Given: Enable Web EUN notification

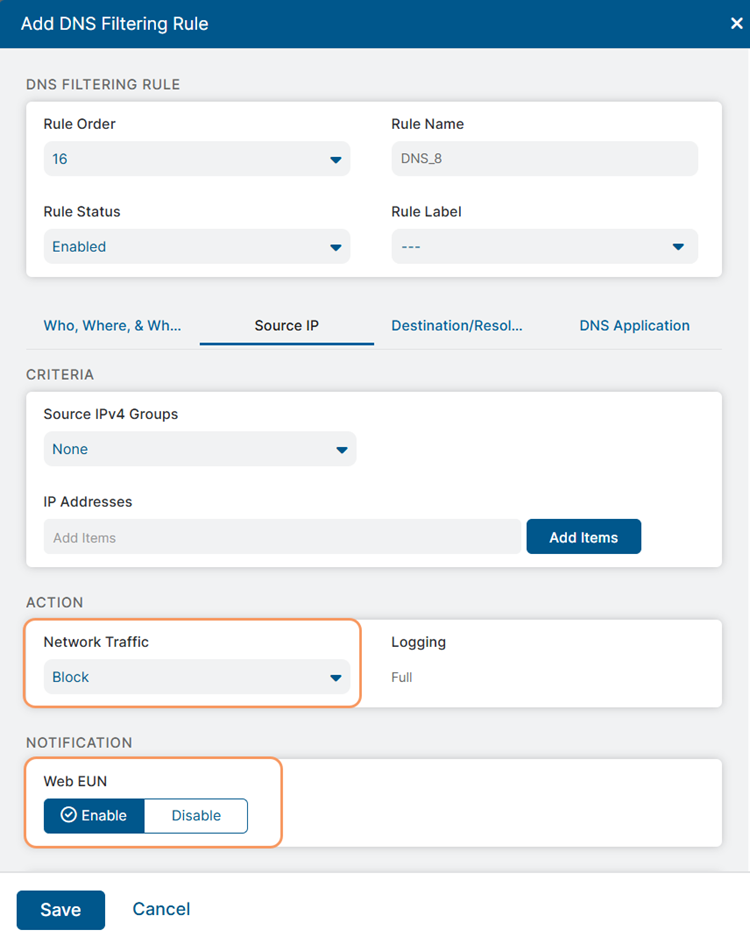Looking at the screenshot, I should 94,815.
